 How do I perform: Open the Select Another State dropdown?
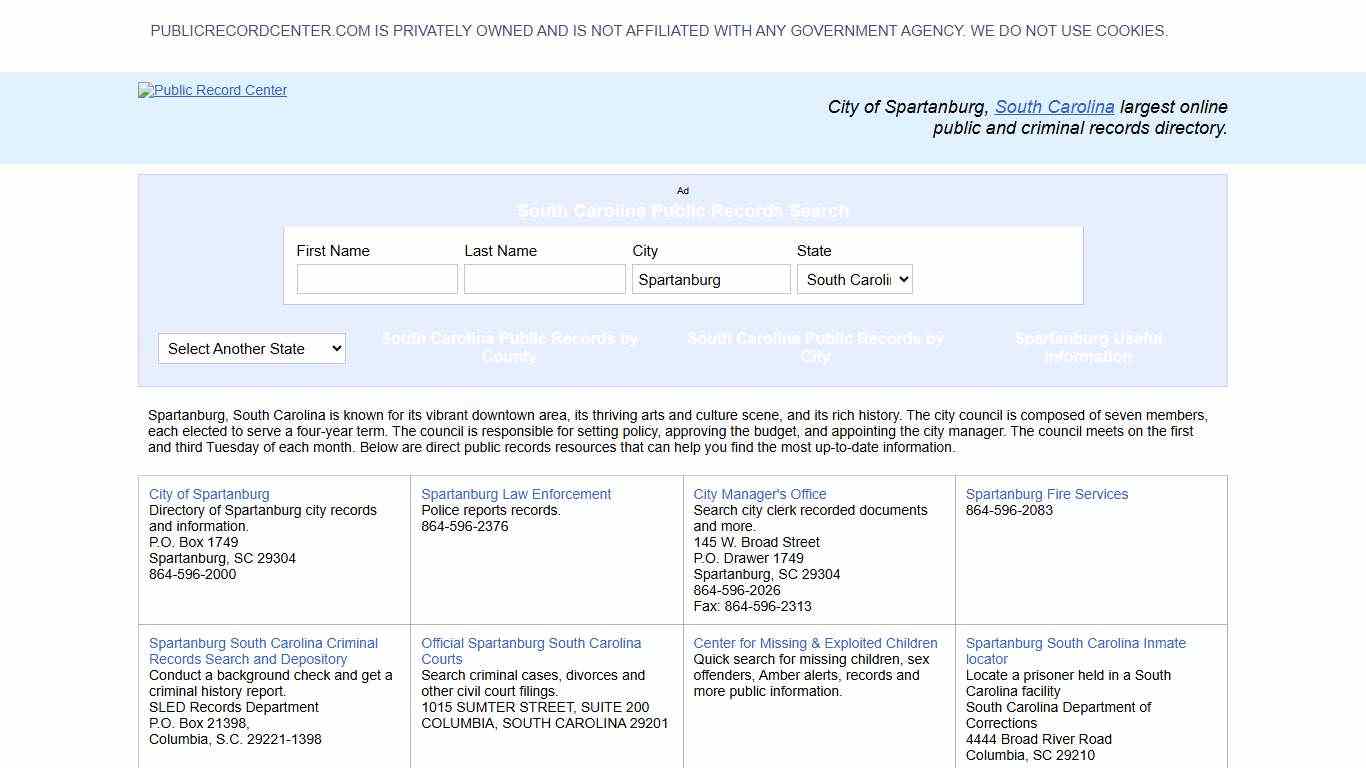point(251,348)
